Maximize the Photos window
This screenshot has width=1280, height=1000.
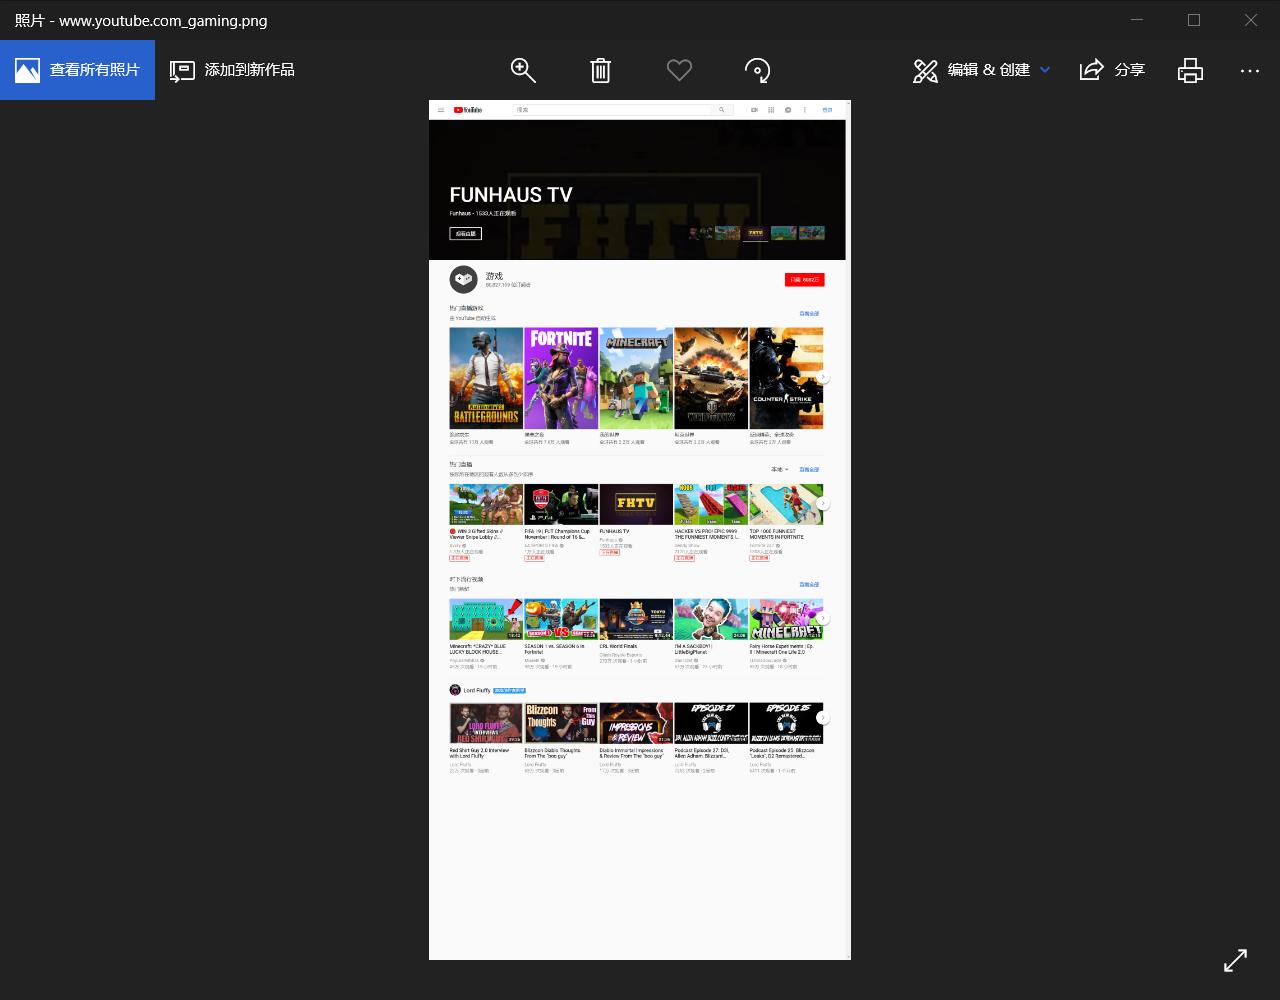point(1194,20)
